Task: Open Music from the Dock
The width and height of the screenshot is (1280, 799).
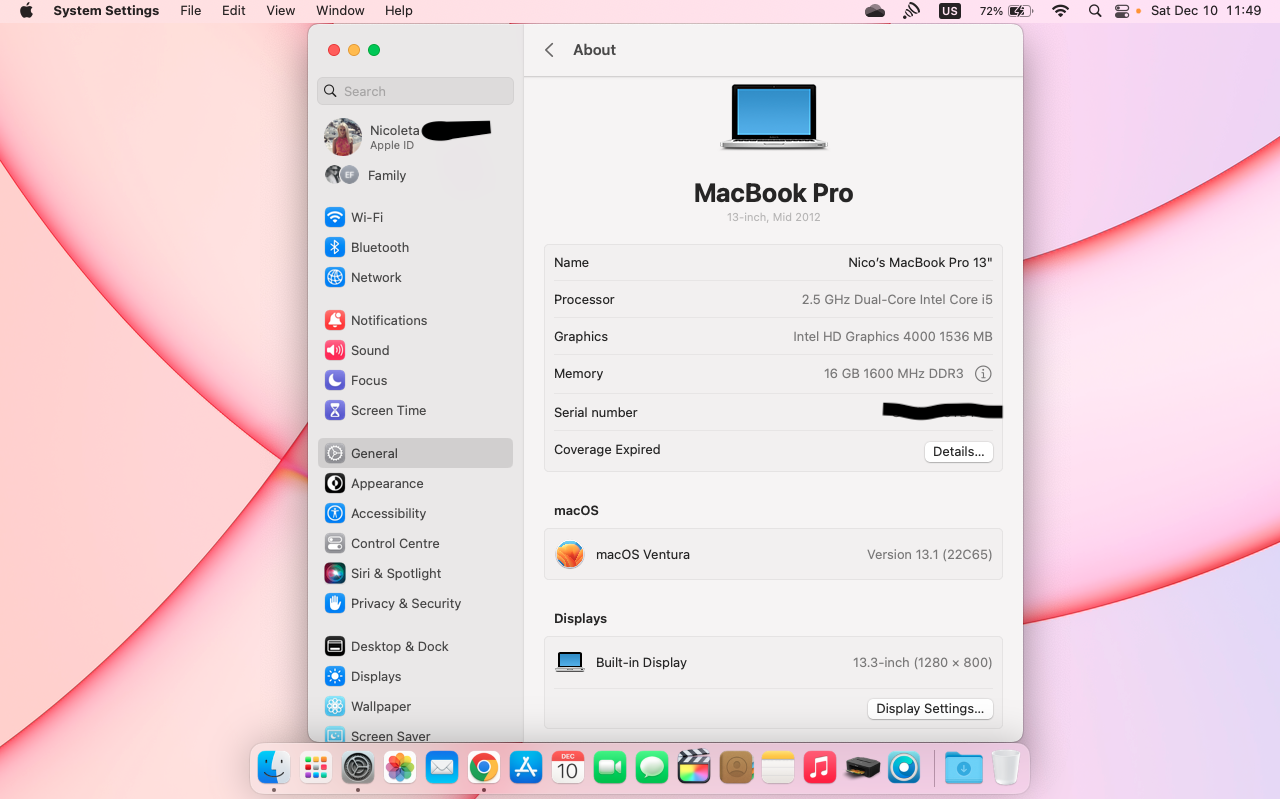Action: coord(820,768)
